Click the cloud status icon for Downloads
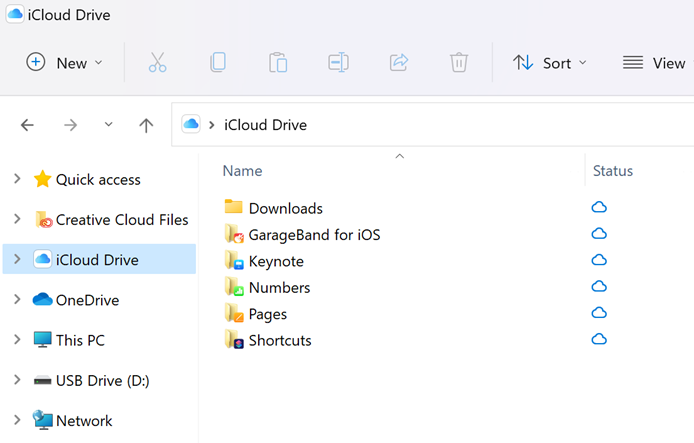The width and height of the screenshot is (694, 443). 599,207
